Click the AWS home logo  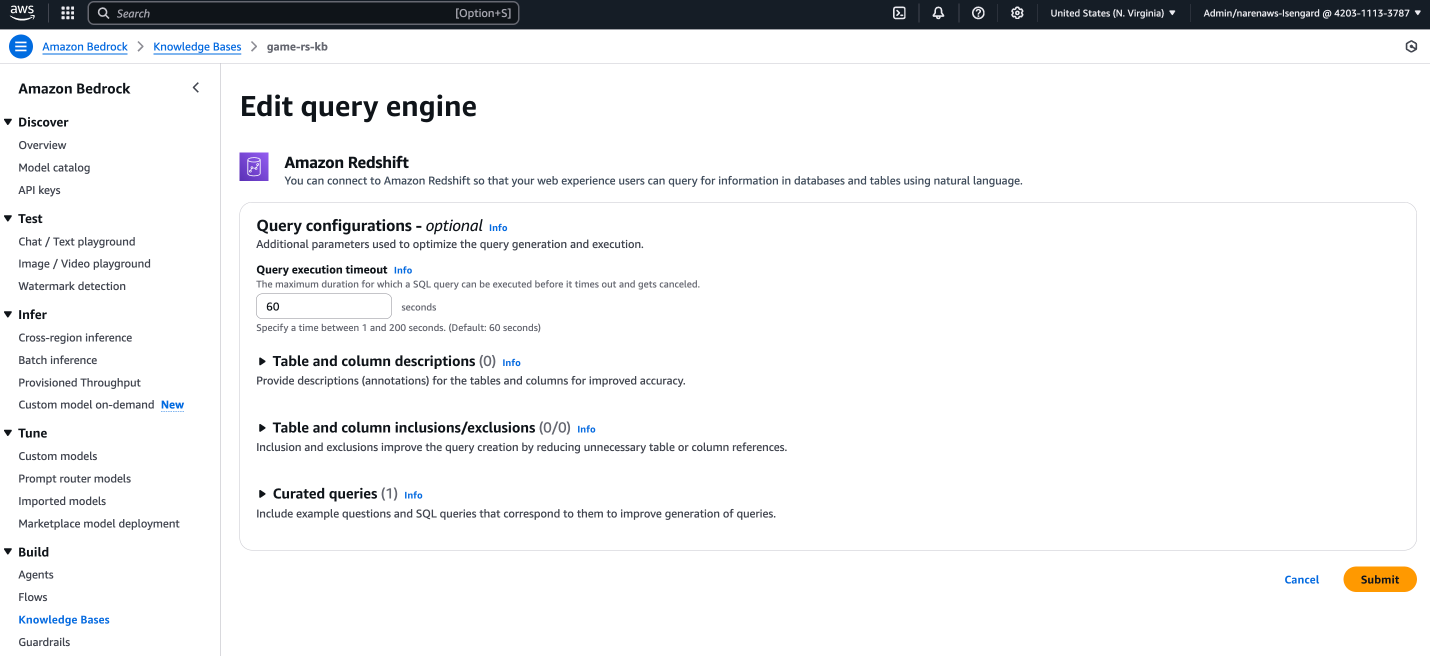(x=21, y=12)
